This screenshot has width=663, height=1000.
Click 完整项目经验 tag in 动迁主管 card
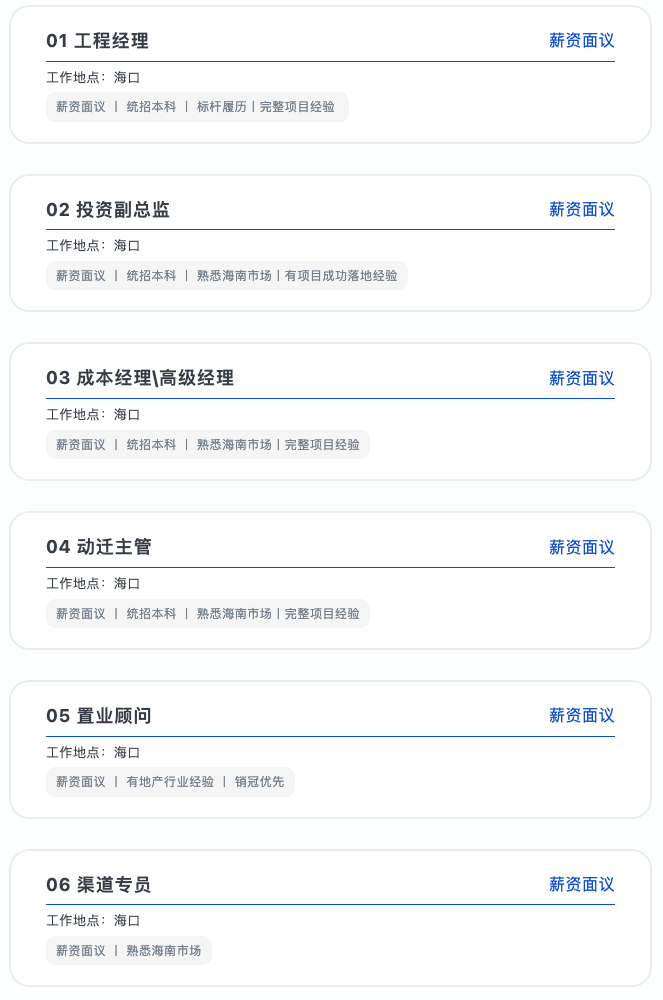pos(322,614)
